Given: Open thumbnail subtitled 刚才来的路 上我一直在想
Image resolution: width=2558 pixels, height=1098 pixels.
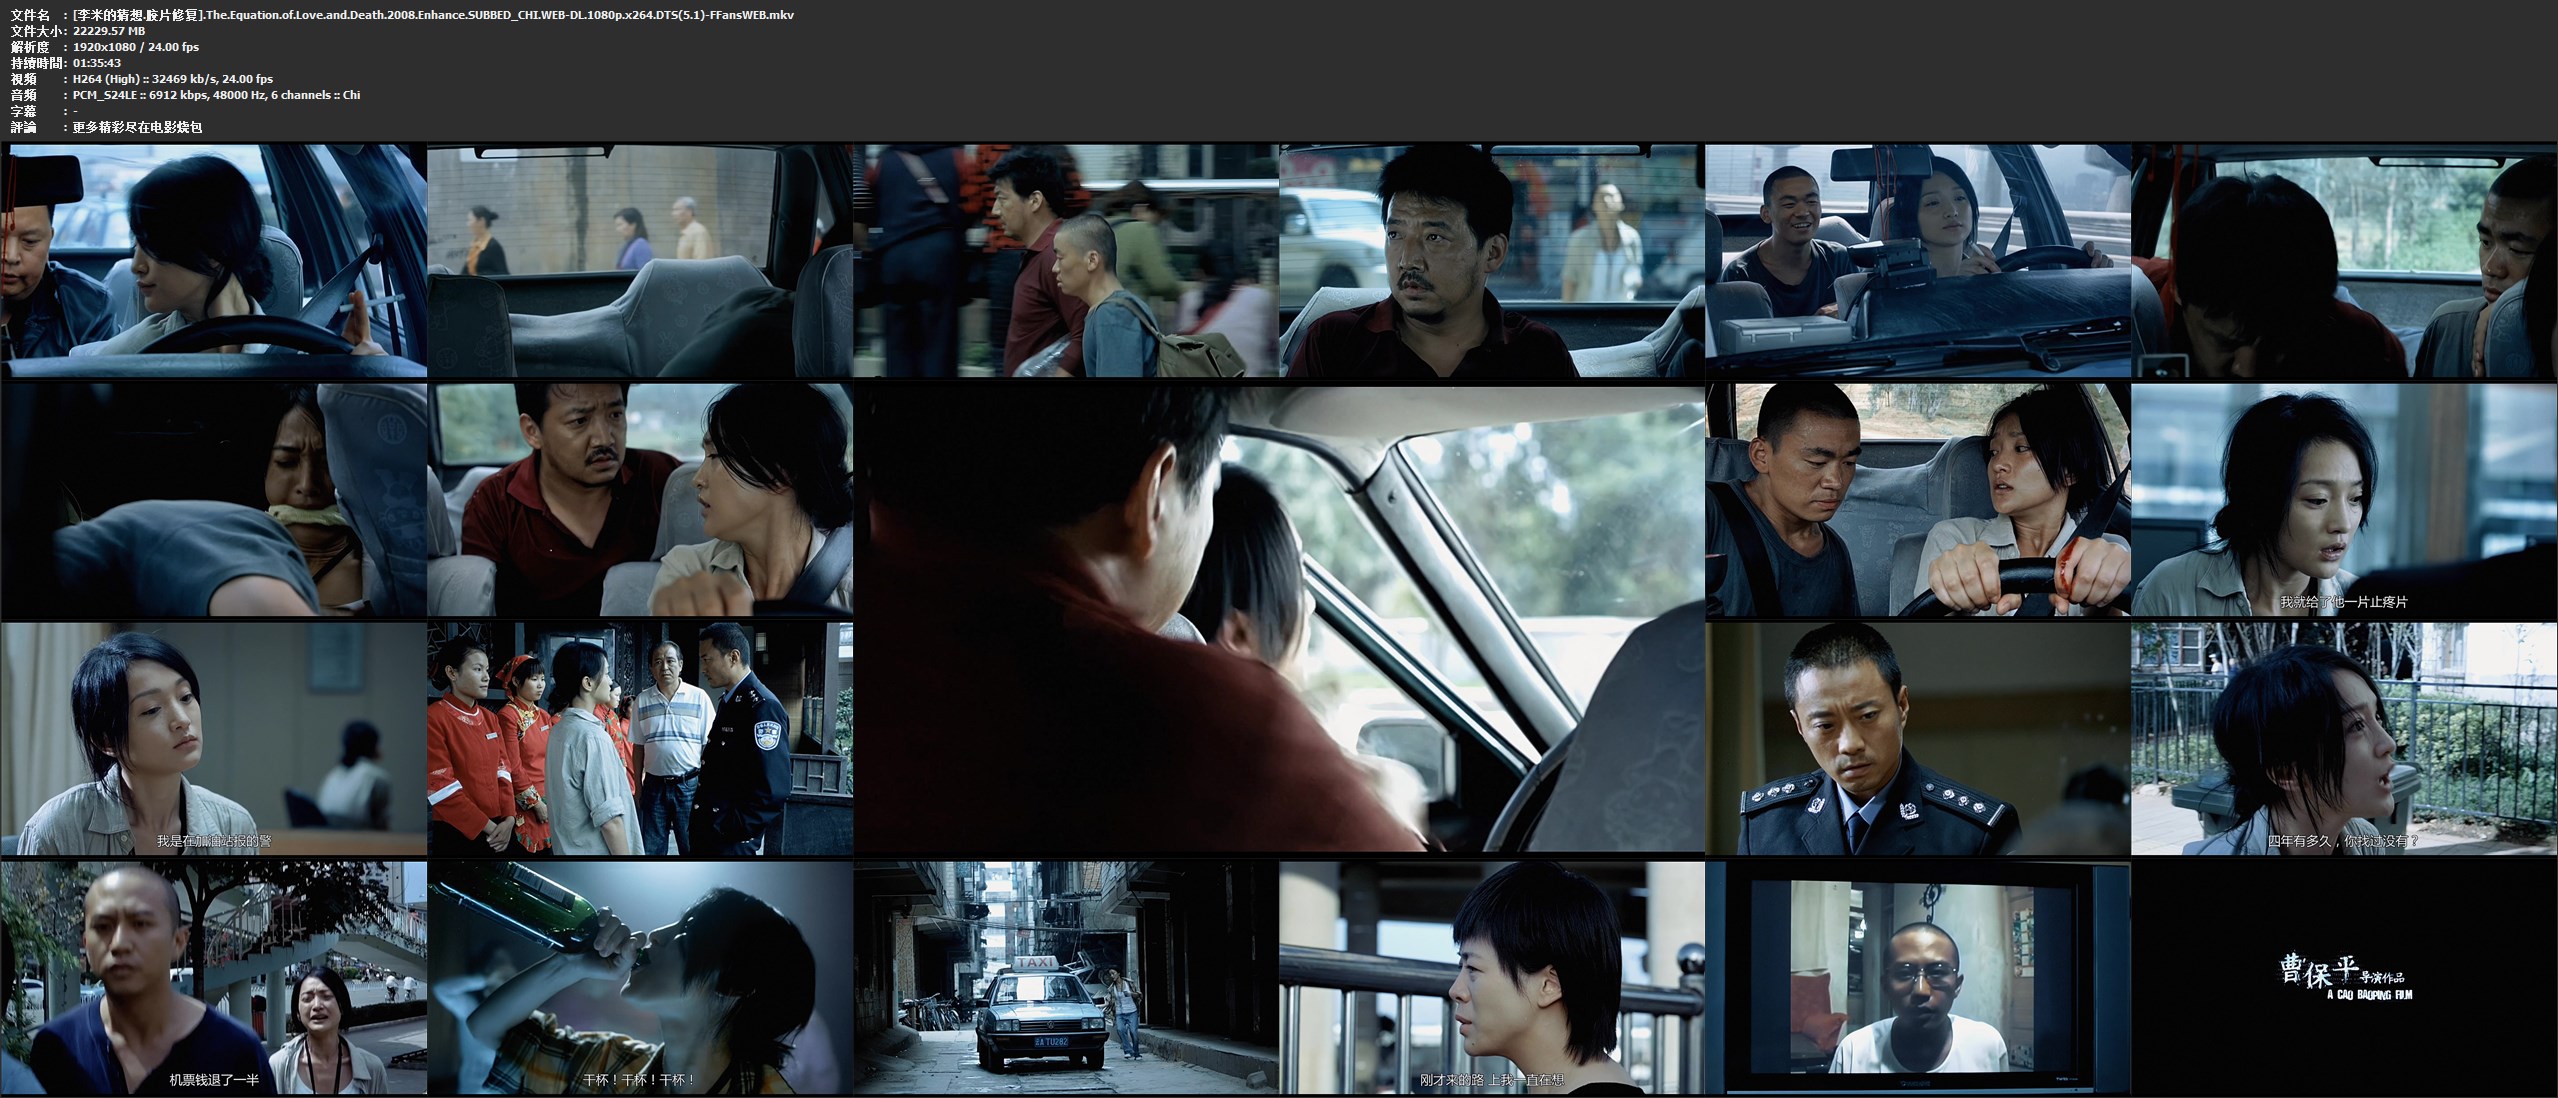Looking at the screenshot, I should point(1492,978).
